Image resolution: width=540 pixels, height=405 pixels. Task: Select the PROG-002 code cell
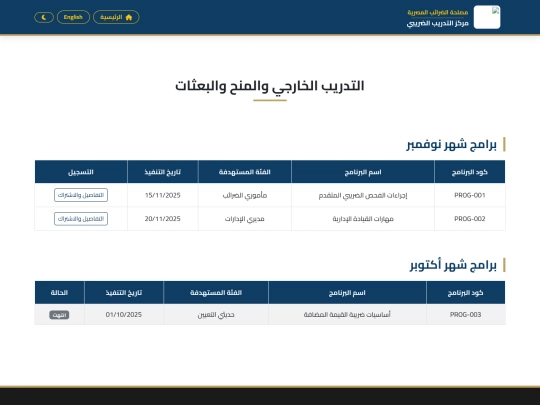pos(469,219)
